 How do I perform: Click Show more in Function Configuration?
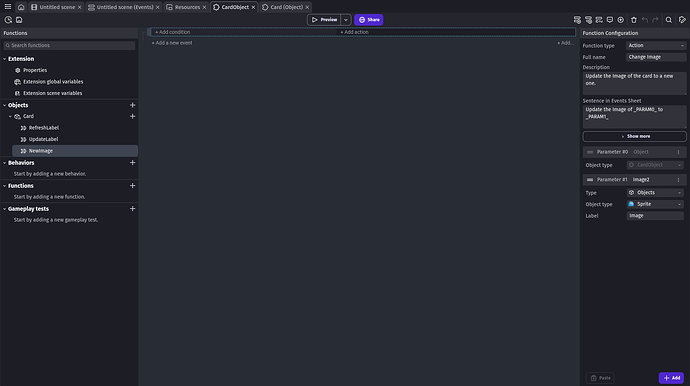tap(635, 136)
